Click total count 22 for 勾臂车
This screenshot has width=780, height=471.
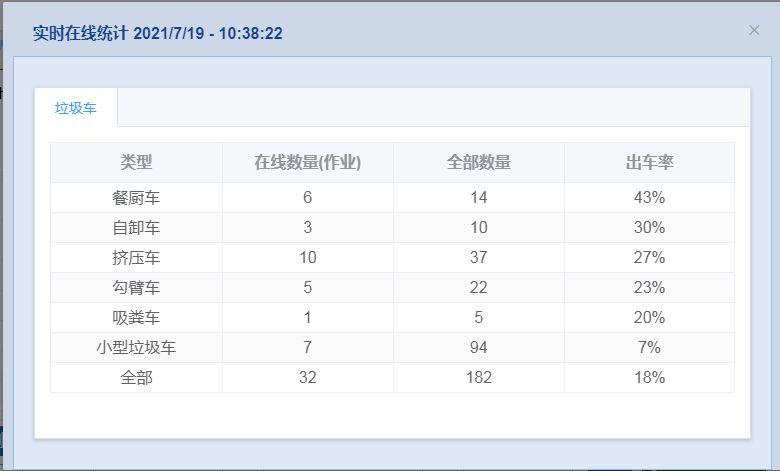tap(479, 287)
